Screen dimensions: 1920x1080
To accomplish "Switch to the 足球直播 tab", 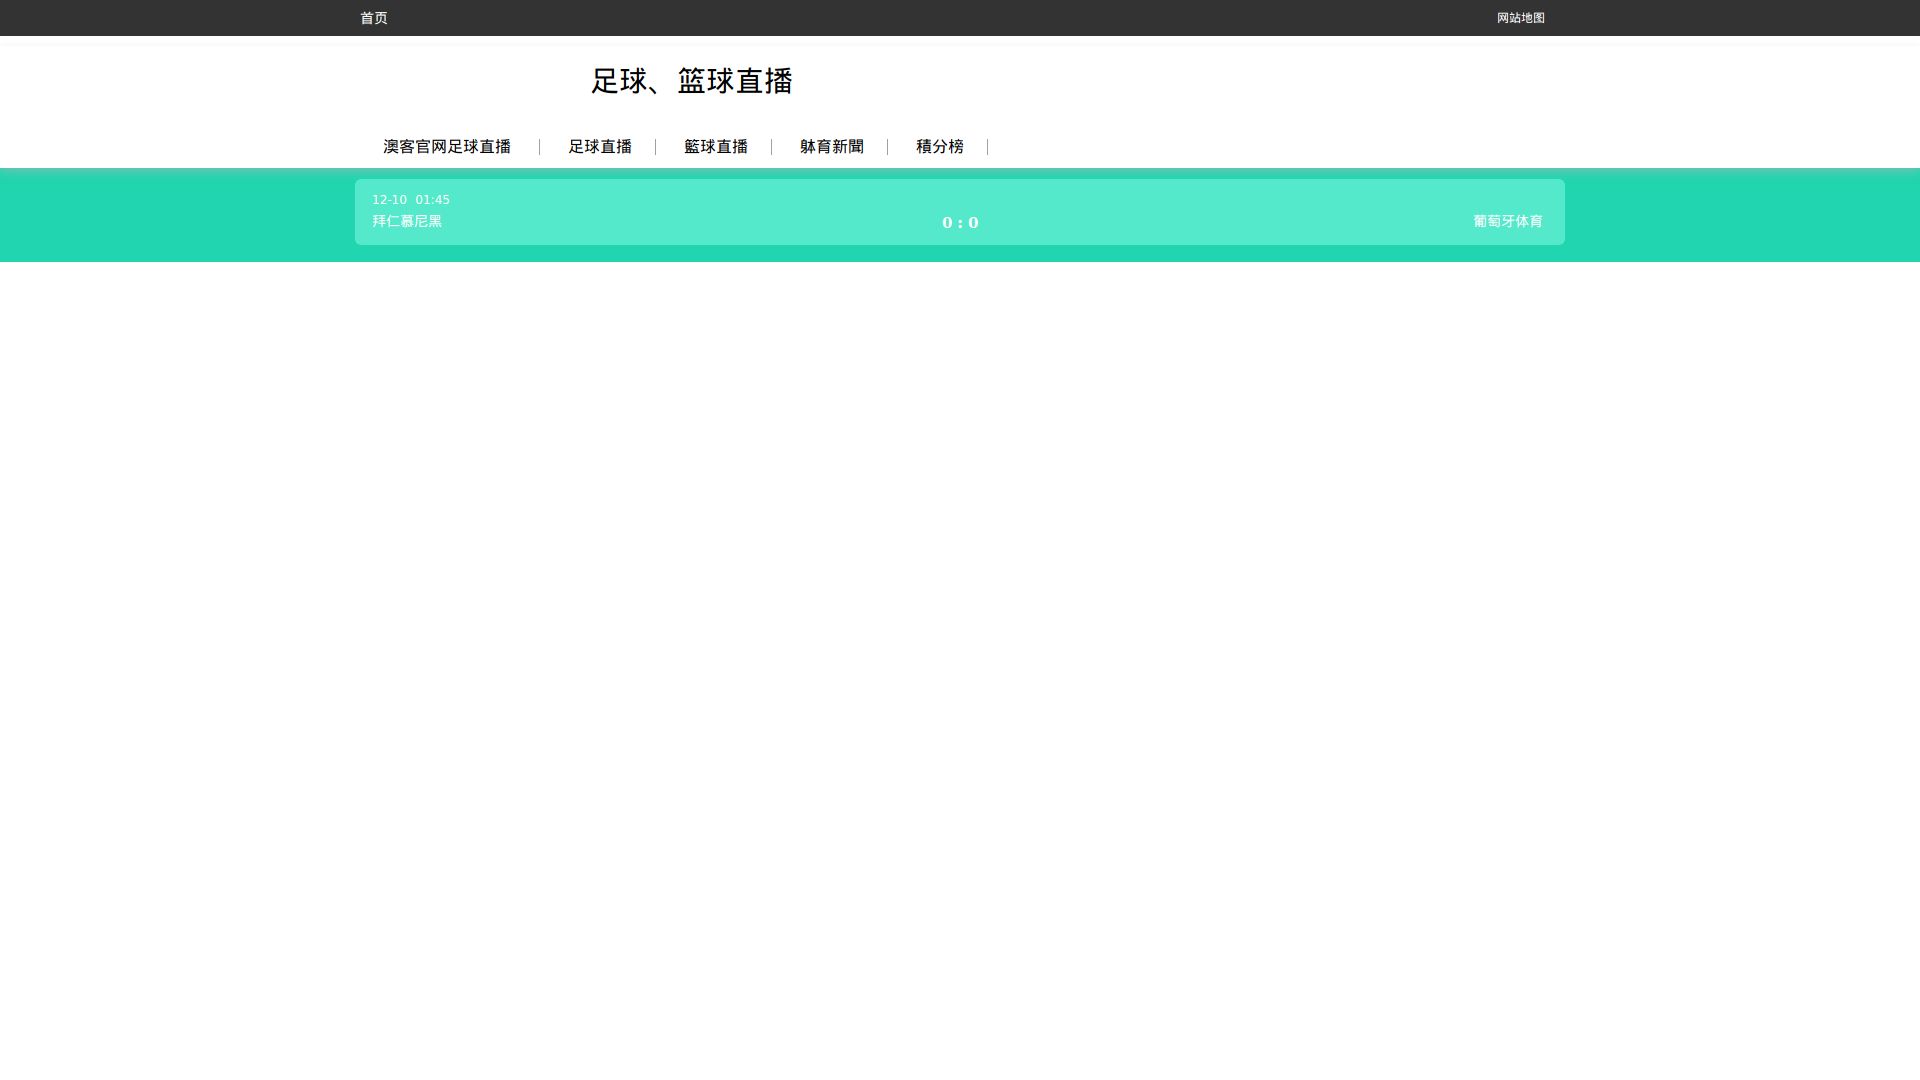I will tap(600, 147).
